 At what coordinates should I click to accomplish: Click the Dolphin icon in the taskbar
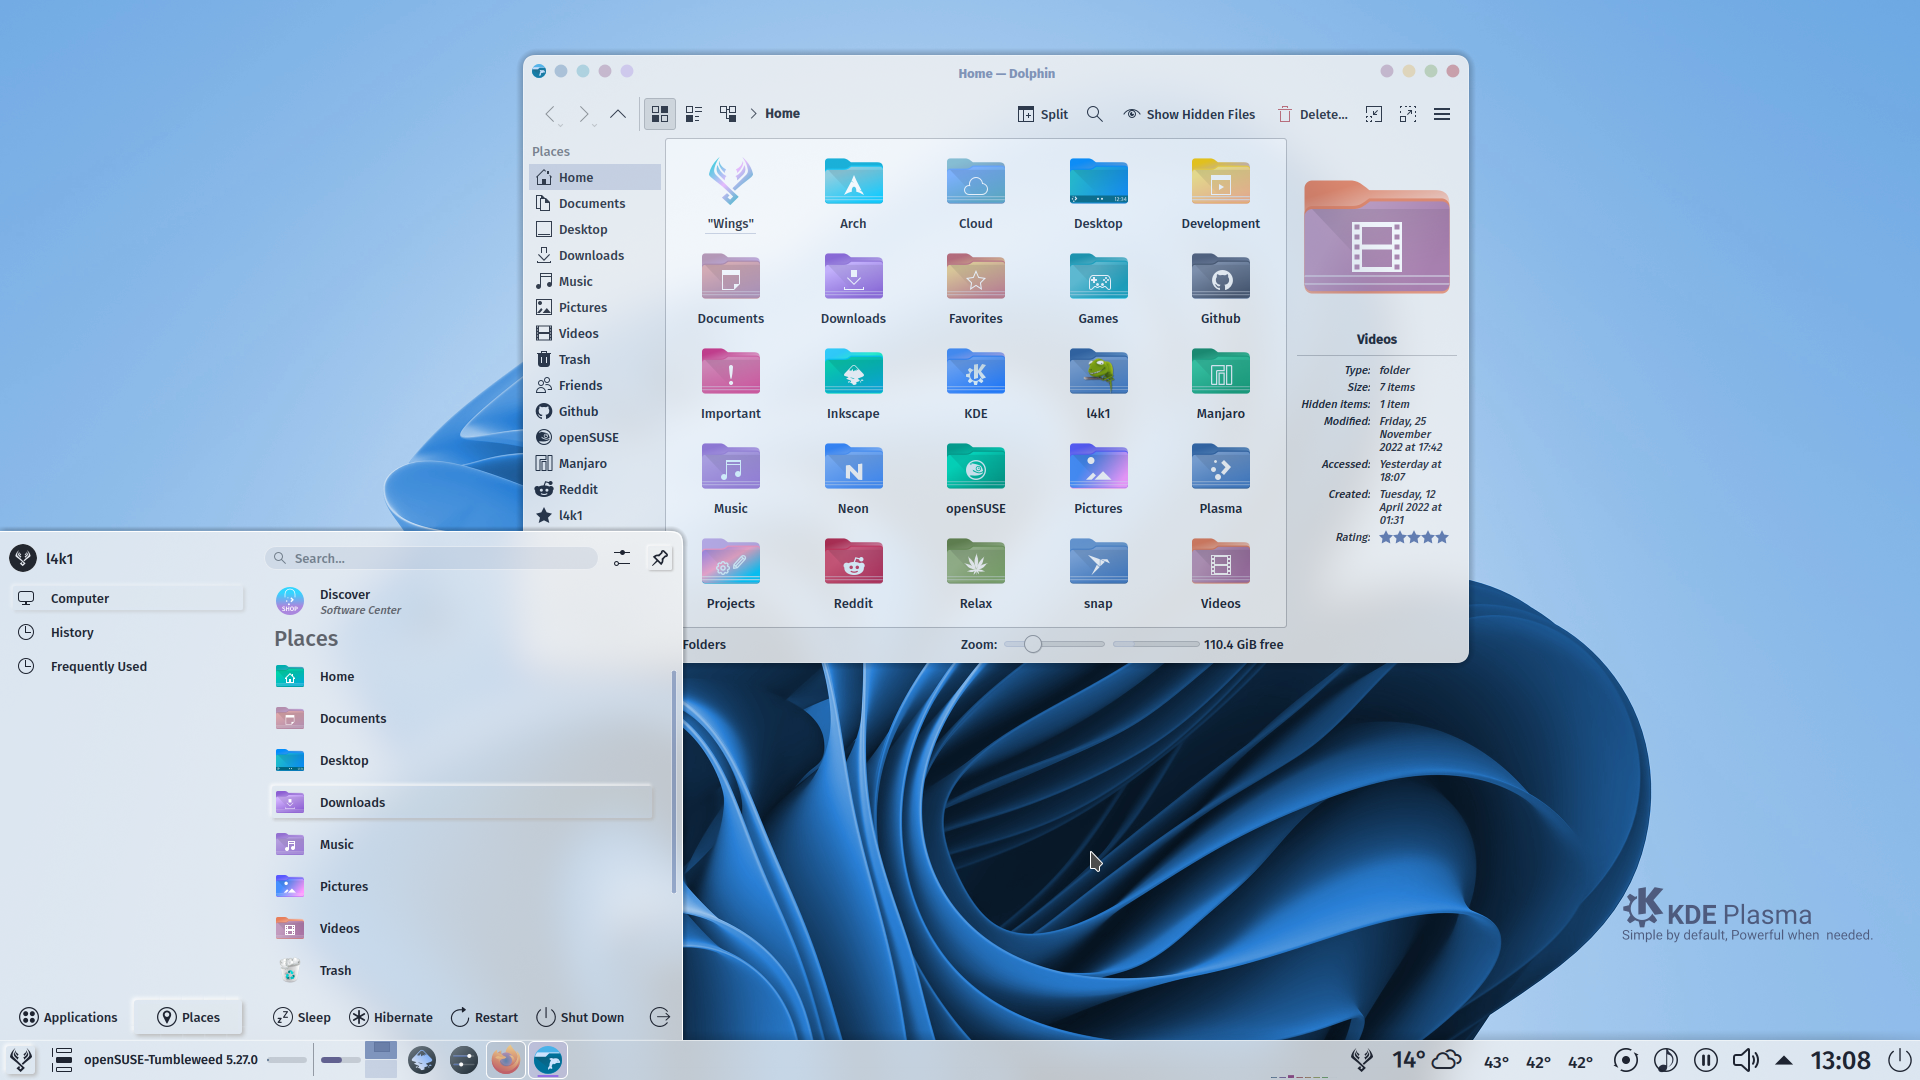pyautogui.click(x=548, y=1060)
